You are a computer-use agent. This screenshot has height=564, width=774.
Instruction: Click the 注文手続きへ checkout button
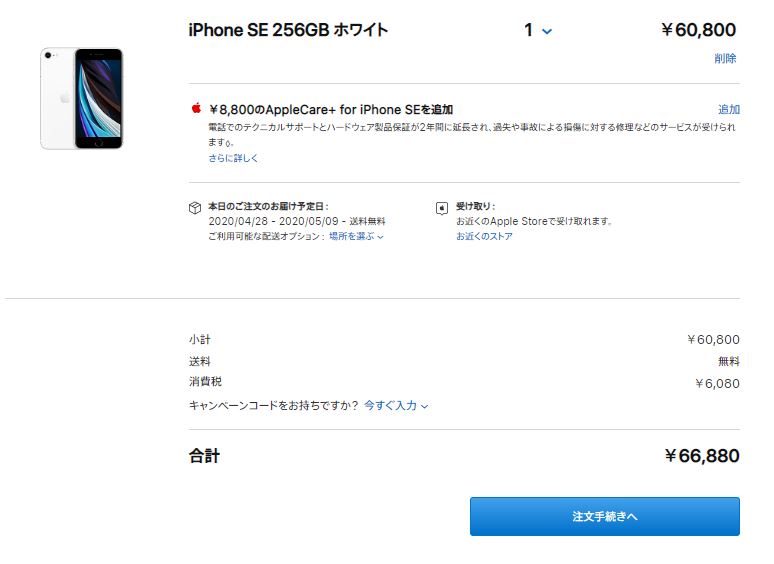[605, 516]
